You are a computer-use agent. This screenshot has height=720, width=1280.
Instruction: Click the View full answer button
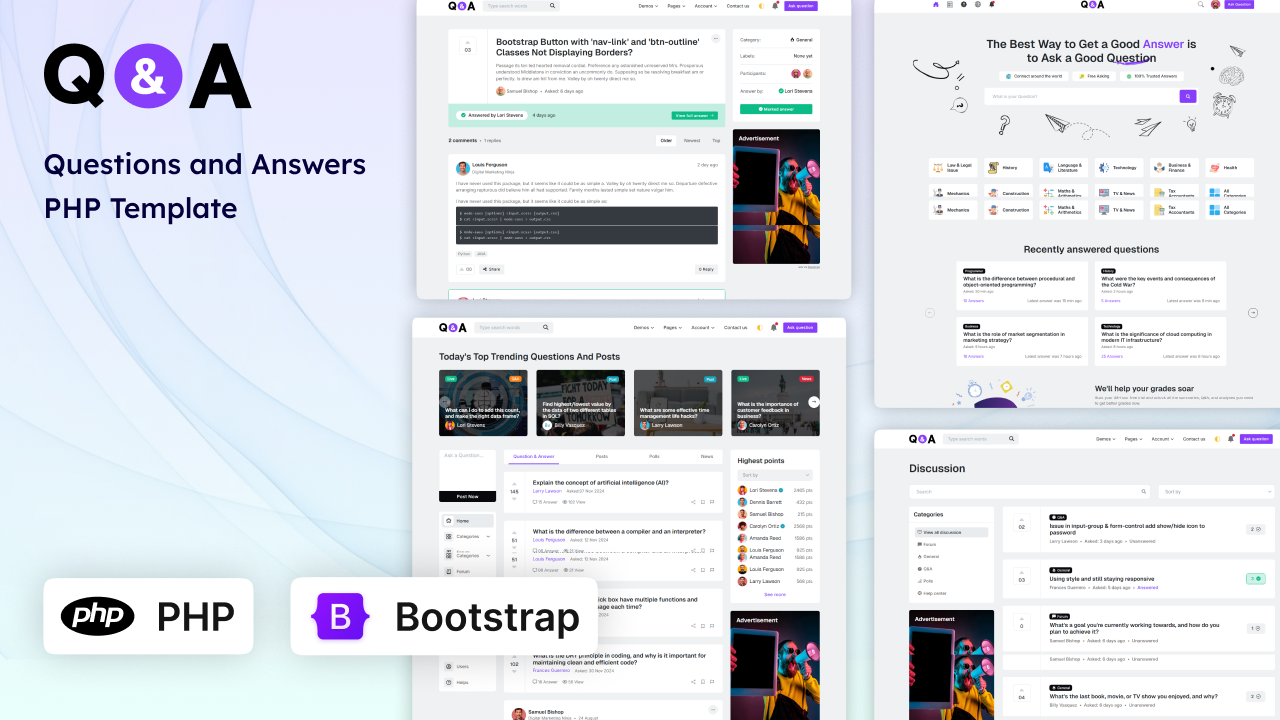tap(695, 116)
